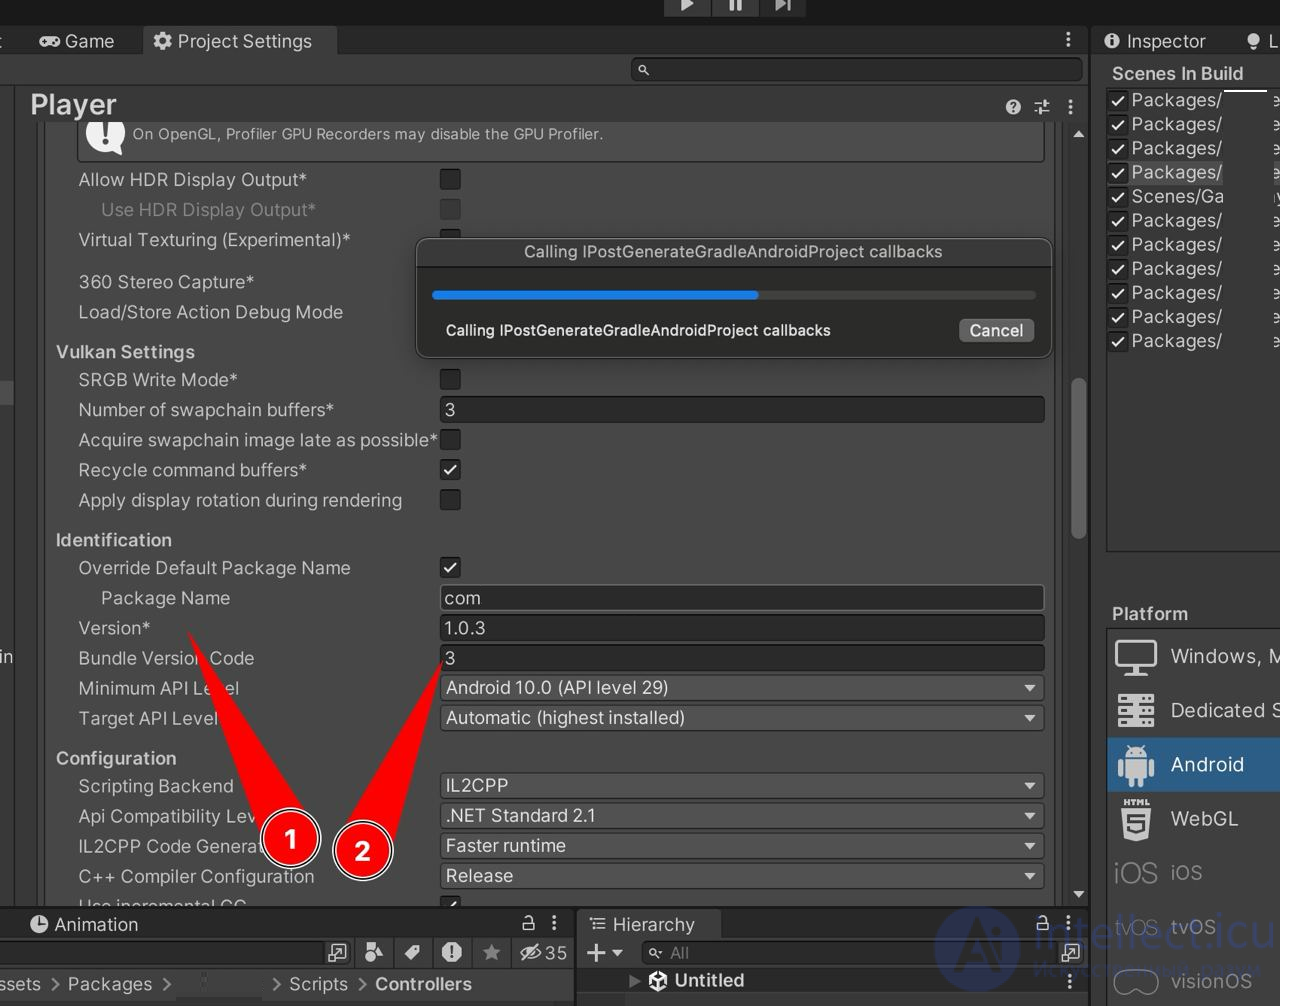Select the Android platform

1193,764
